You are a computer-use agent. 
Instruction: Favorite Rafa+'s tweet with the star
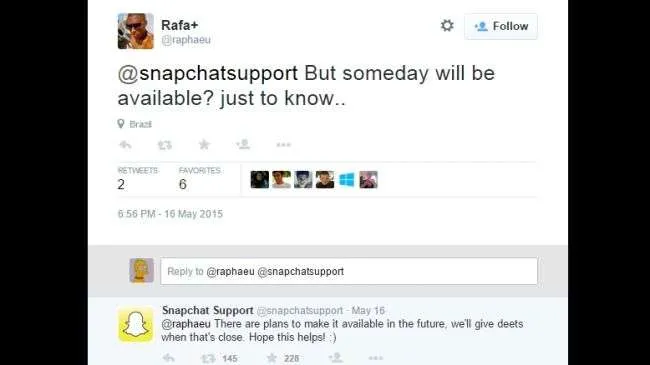tap(204, 144)
